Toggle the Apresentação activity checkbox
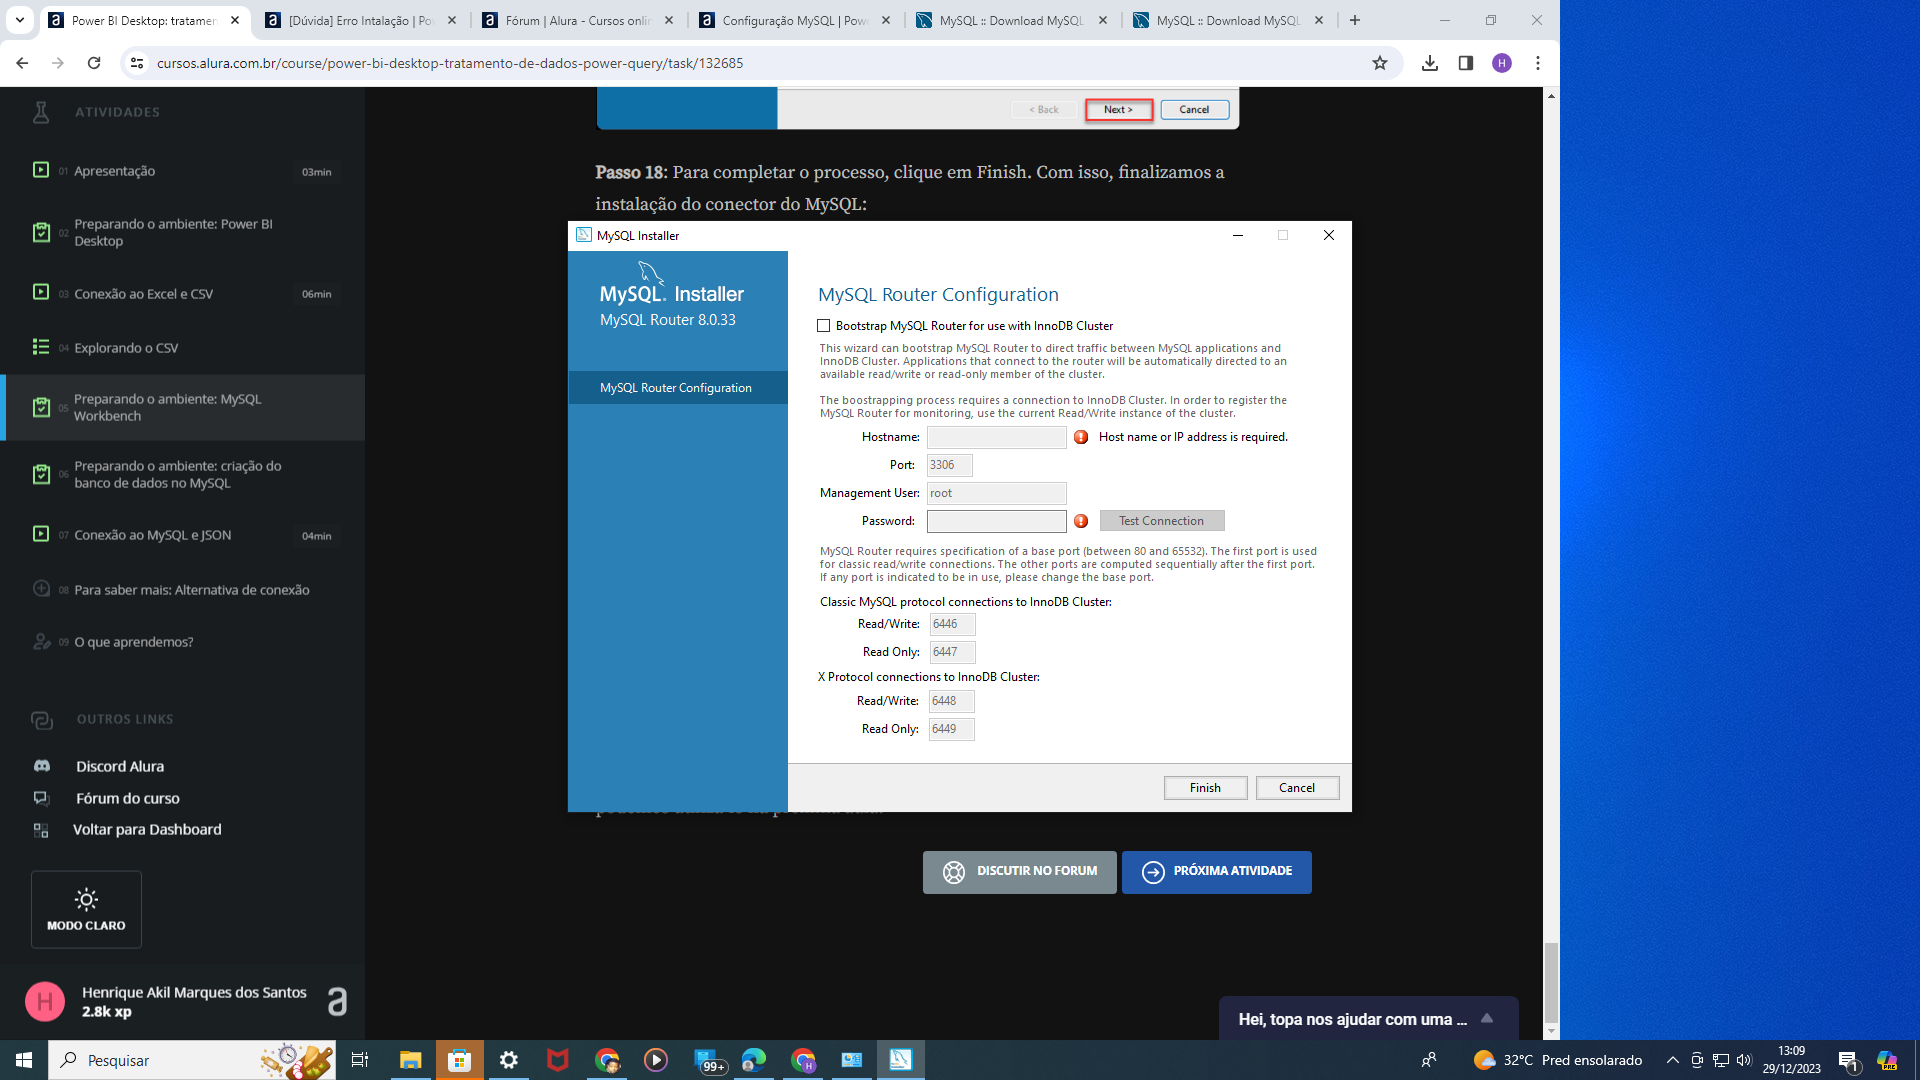This screenshot has width=1920, height=1080. click(40, 169)
